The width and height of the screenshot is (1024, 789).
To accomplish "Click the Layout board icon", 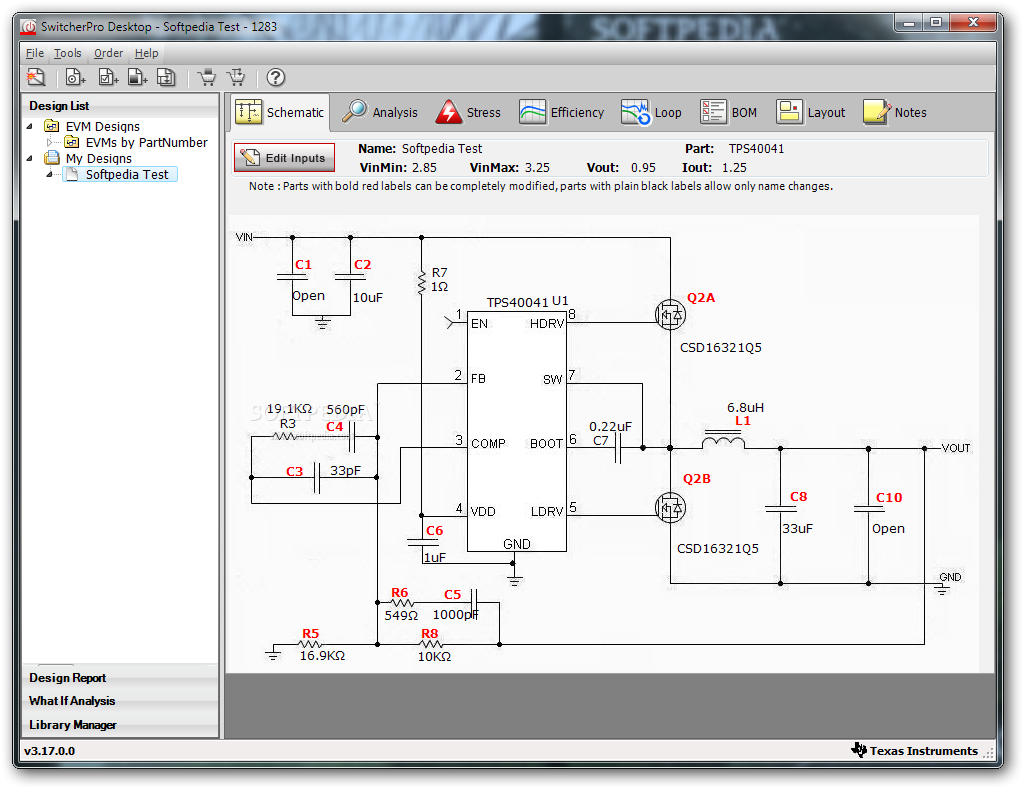I will (789, 112).
